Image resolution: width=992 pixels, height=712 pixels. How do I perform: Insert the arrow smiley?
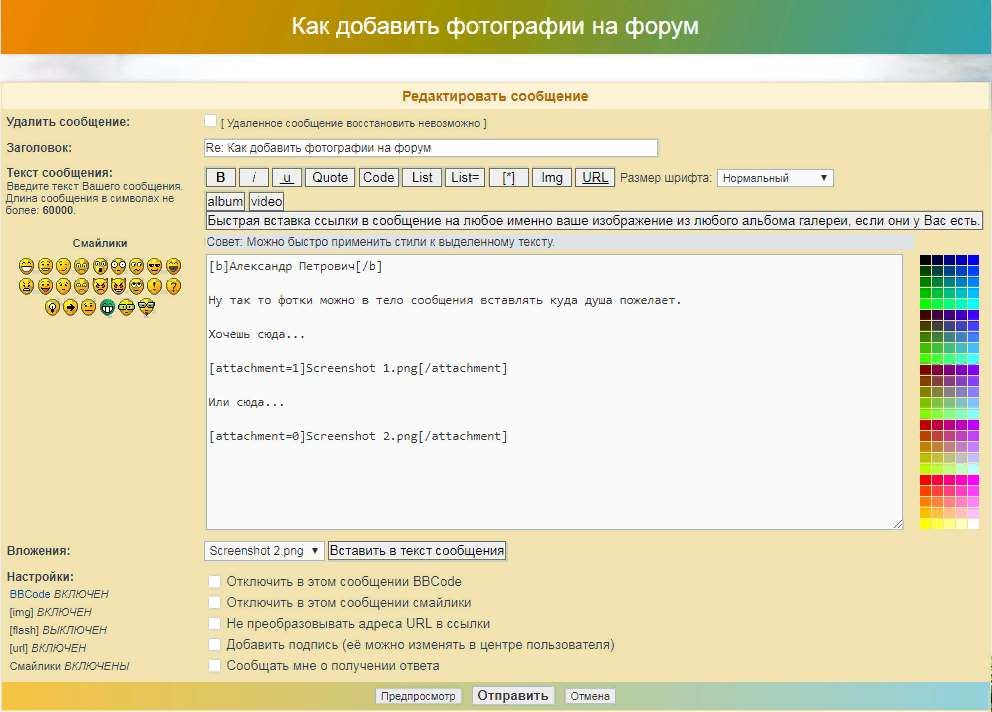point(70,308)
